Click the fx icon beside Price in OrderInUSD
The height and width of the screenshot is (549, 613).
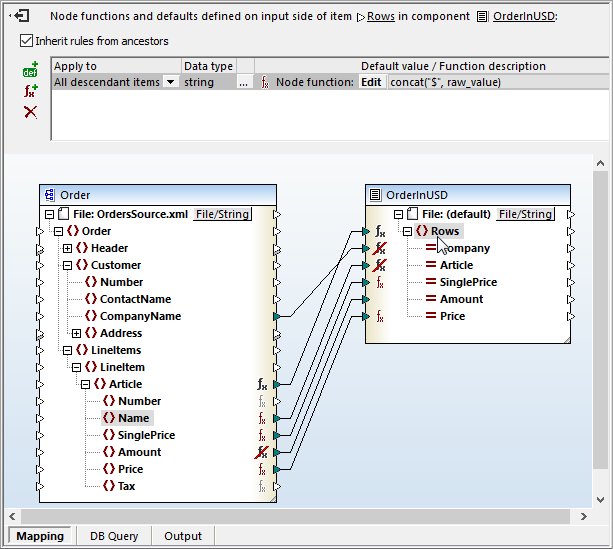[380, 317]
